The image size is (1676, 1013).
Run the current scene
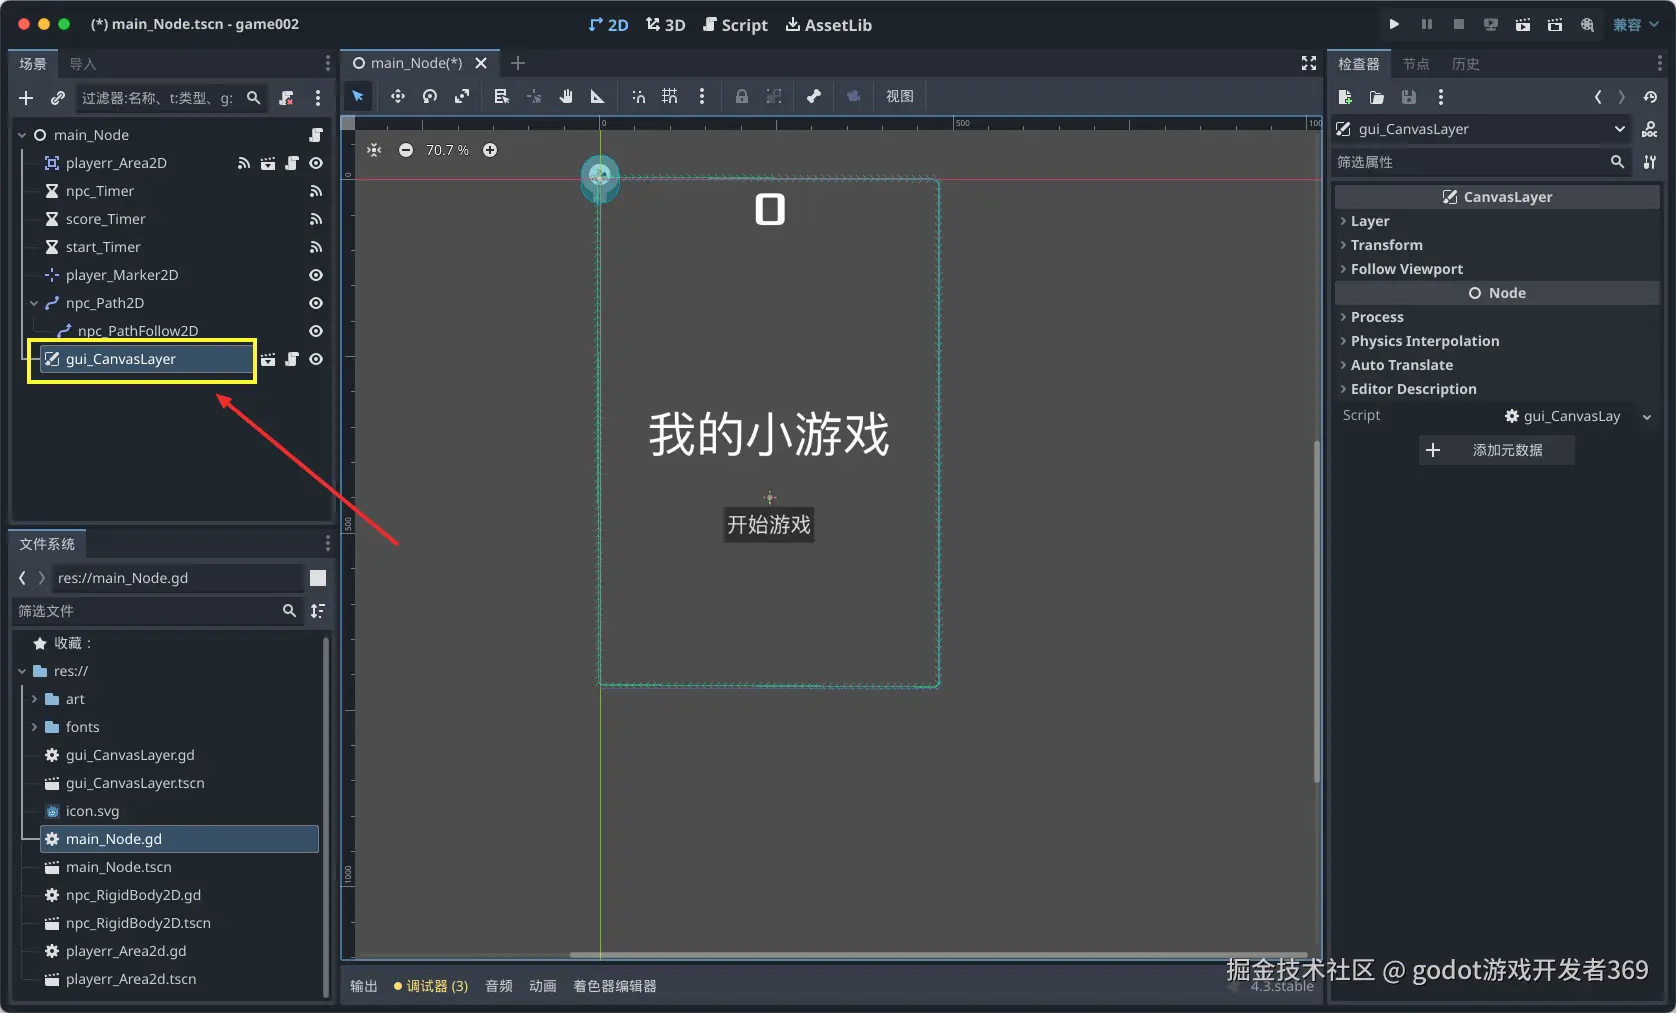tap(1523, 24)
